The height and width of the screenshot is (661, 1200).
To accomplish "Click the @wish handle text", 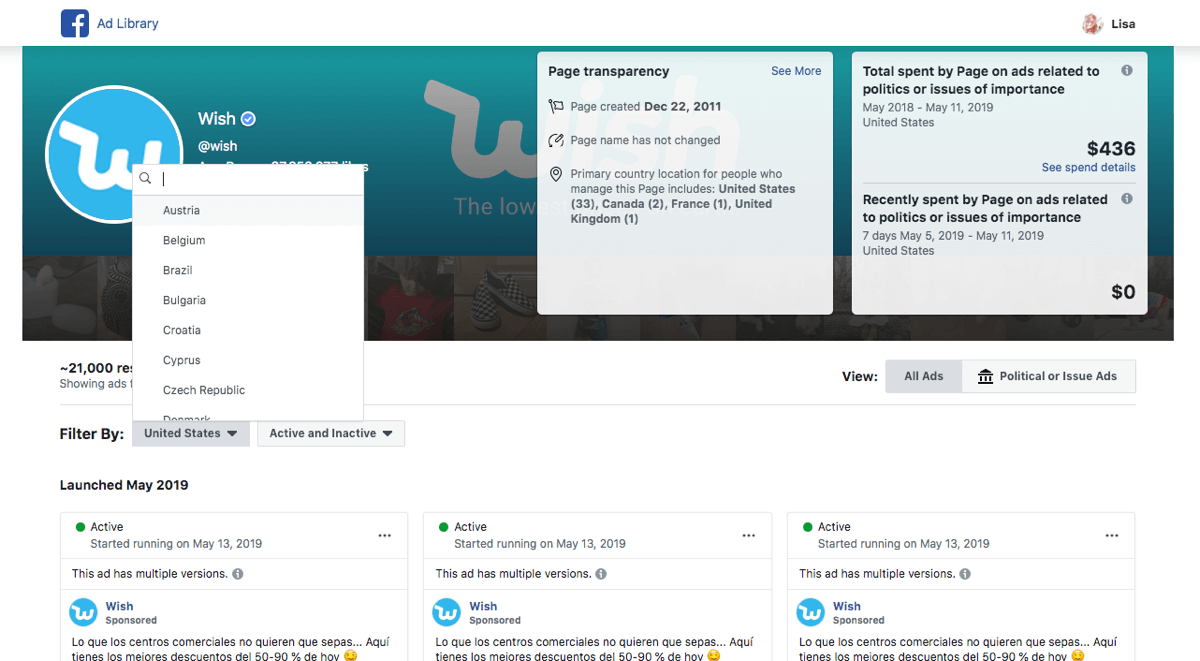I will pyautogui.click(x=218, y=146).
